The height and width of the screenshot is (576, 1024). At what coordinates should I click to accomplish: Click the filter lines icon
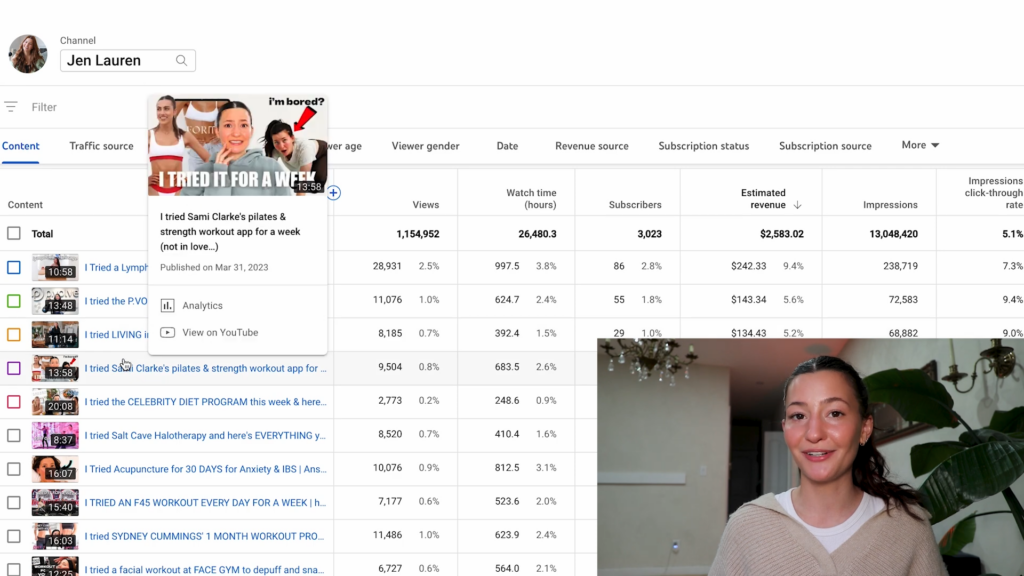click(x=11, y=107)
